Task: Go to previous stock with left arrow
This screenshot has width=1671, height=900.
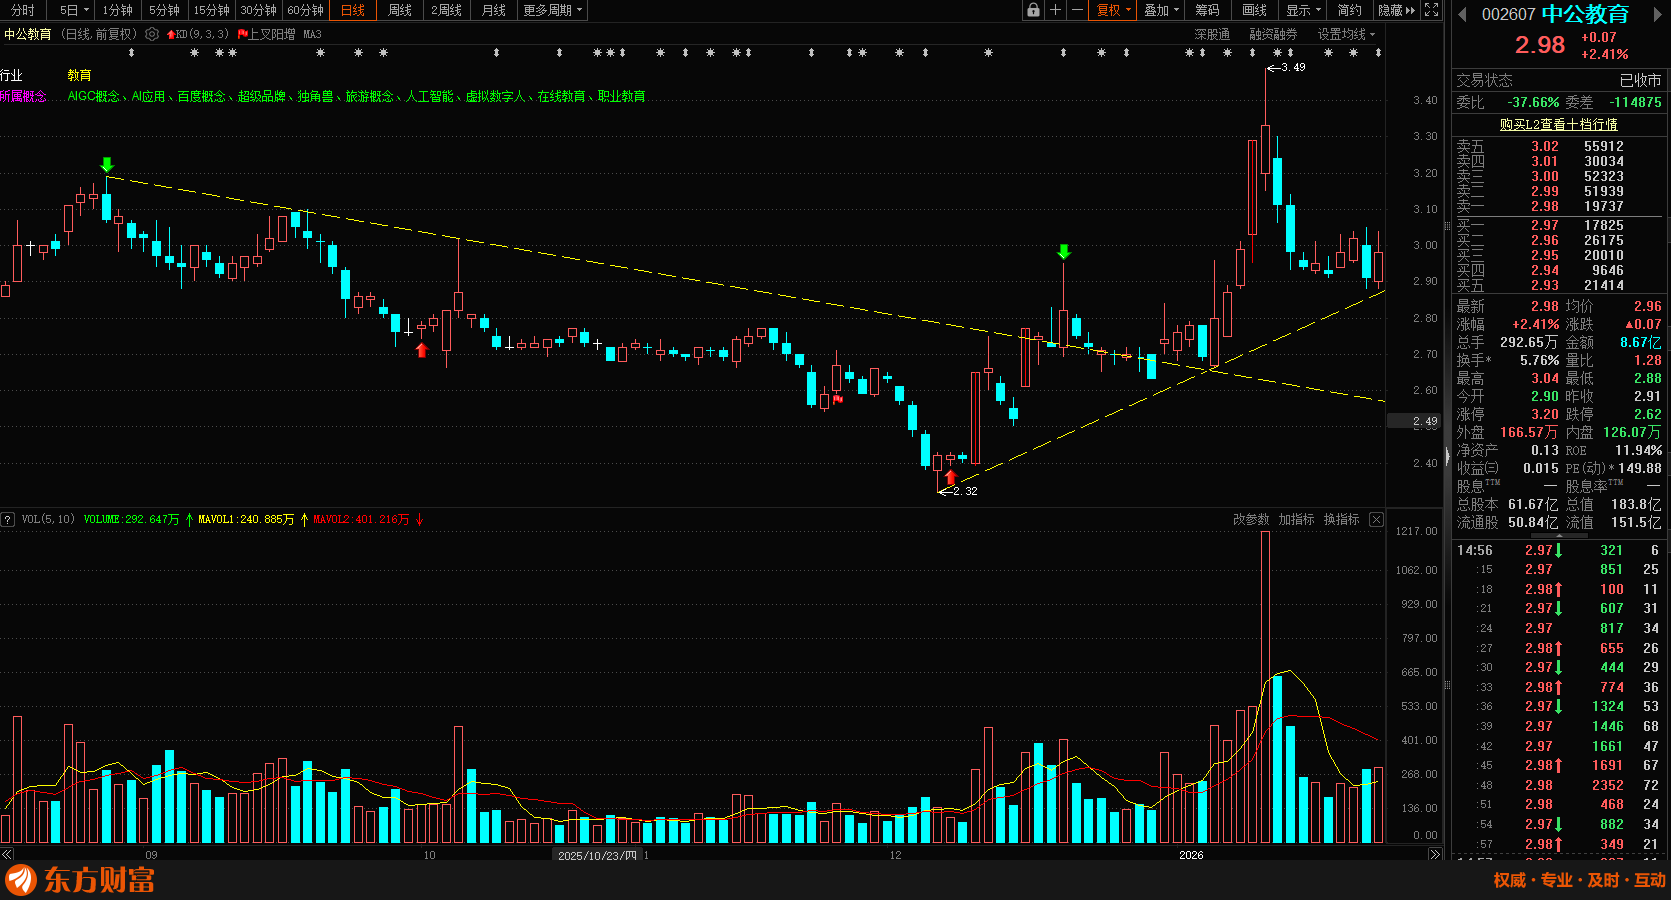Action: (x=1462, y=14)
